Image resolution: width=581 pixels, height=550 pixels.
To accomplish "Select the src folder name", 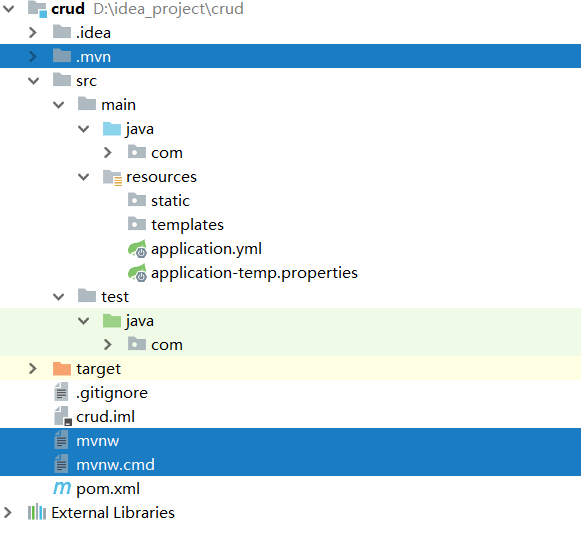I will (x=86, y=81).
